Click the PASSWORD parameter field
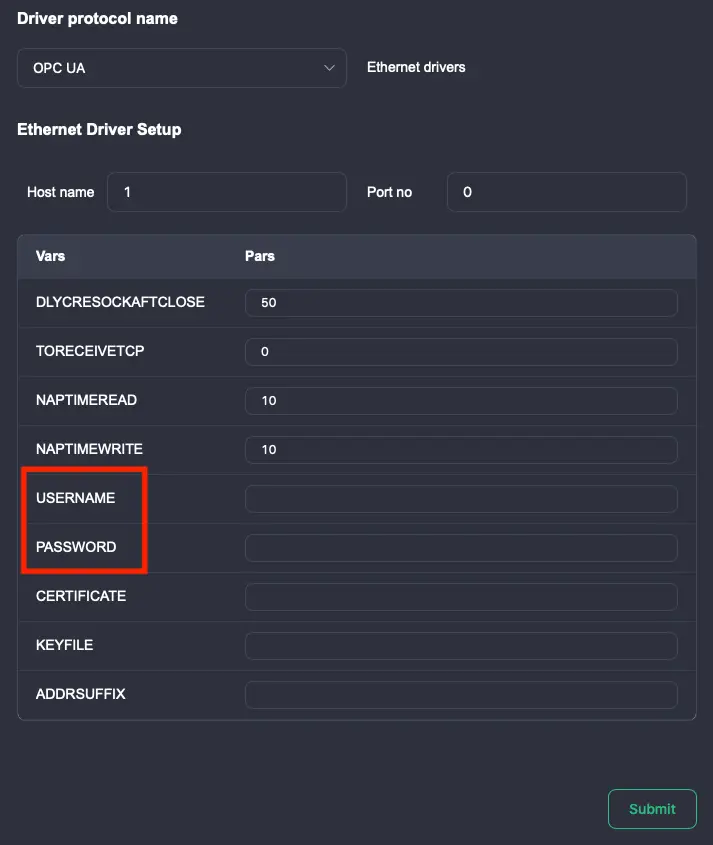 point(461,548)
